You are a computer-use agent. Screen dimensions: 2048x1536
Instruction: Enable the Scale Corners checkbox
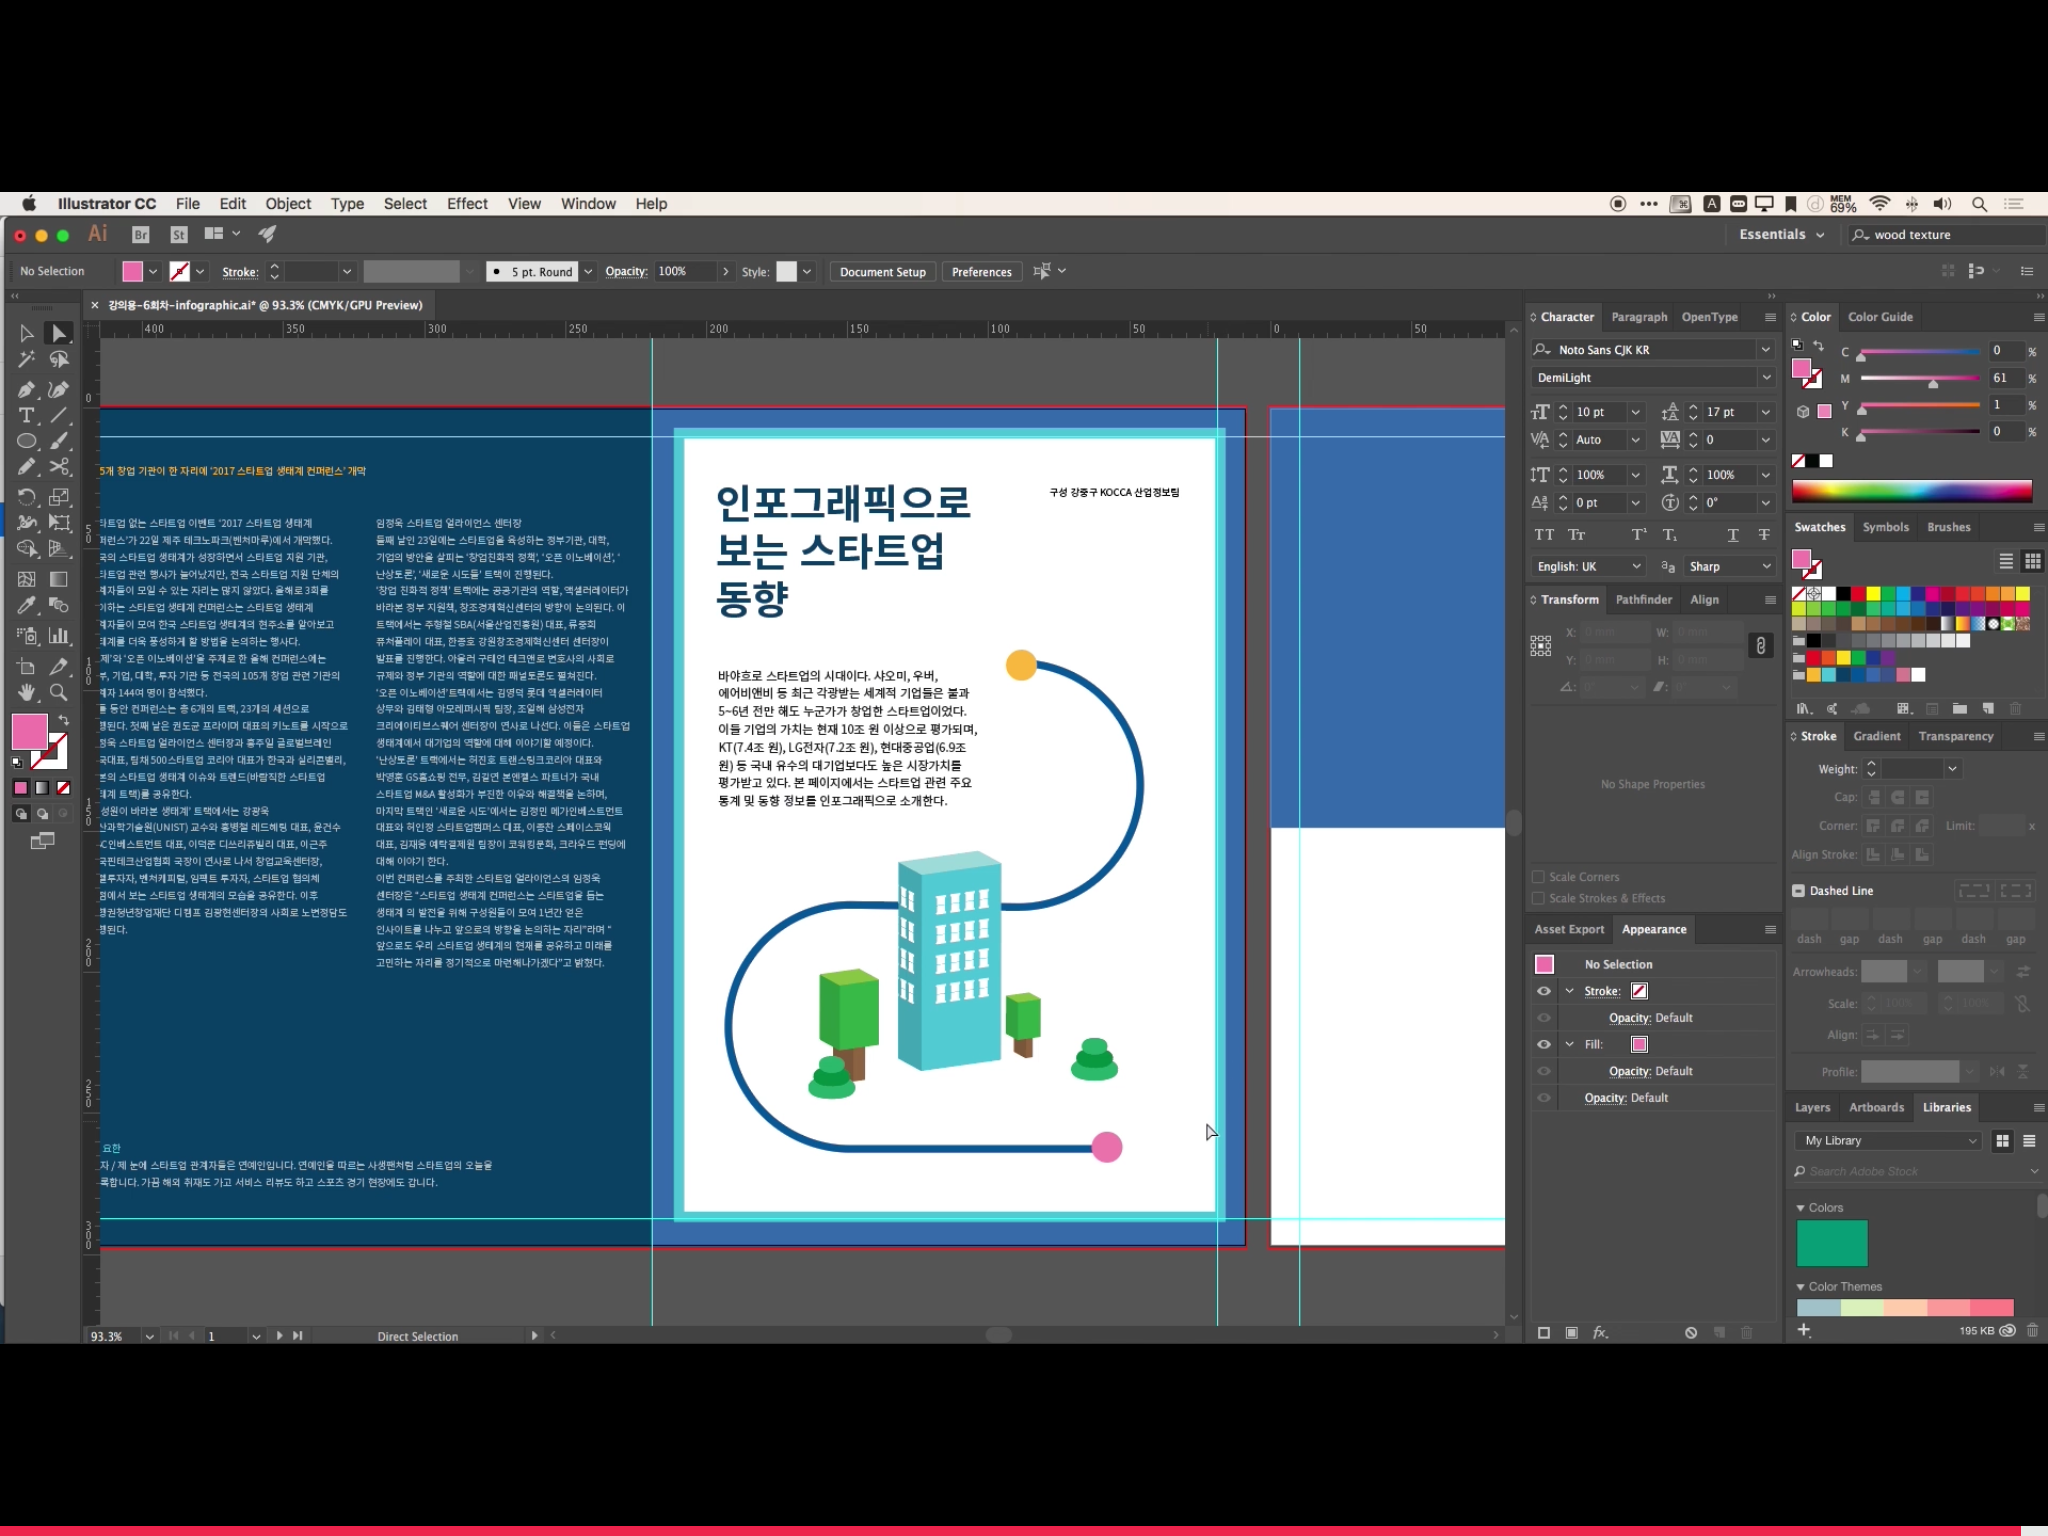[1539, 877]
